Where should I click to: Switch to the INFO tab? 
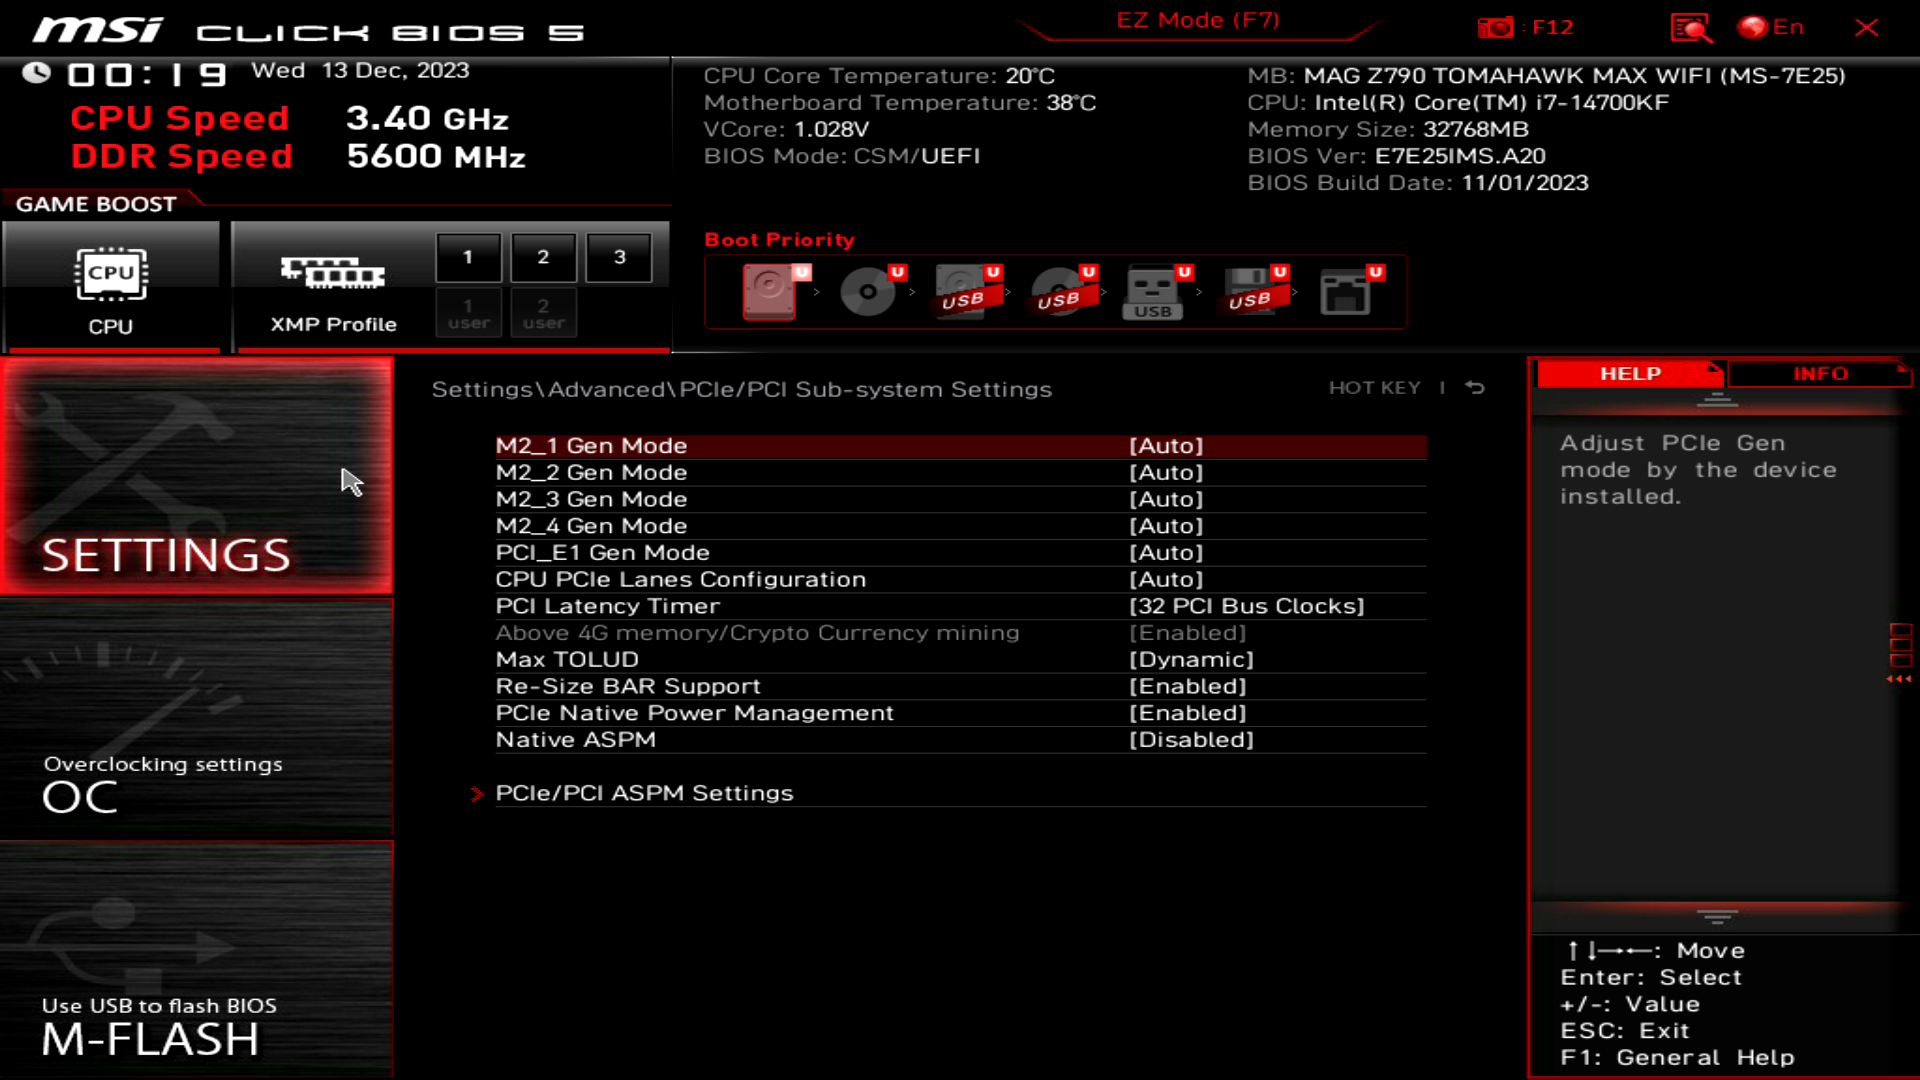tap(1820, 374)
